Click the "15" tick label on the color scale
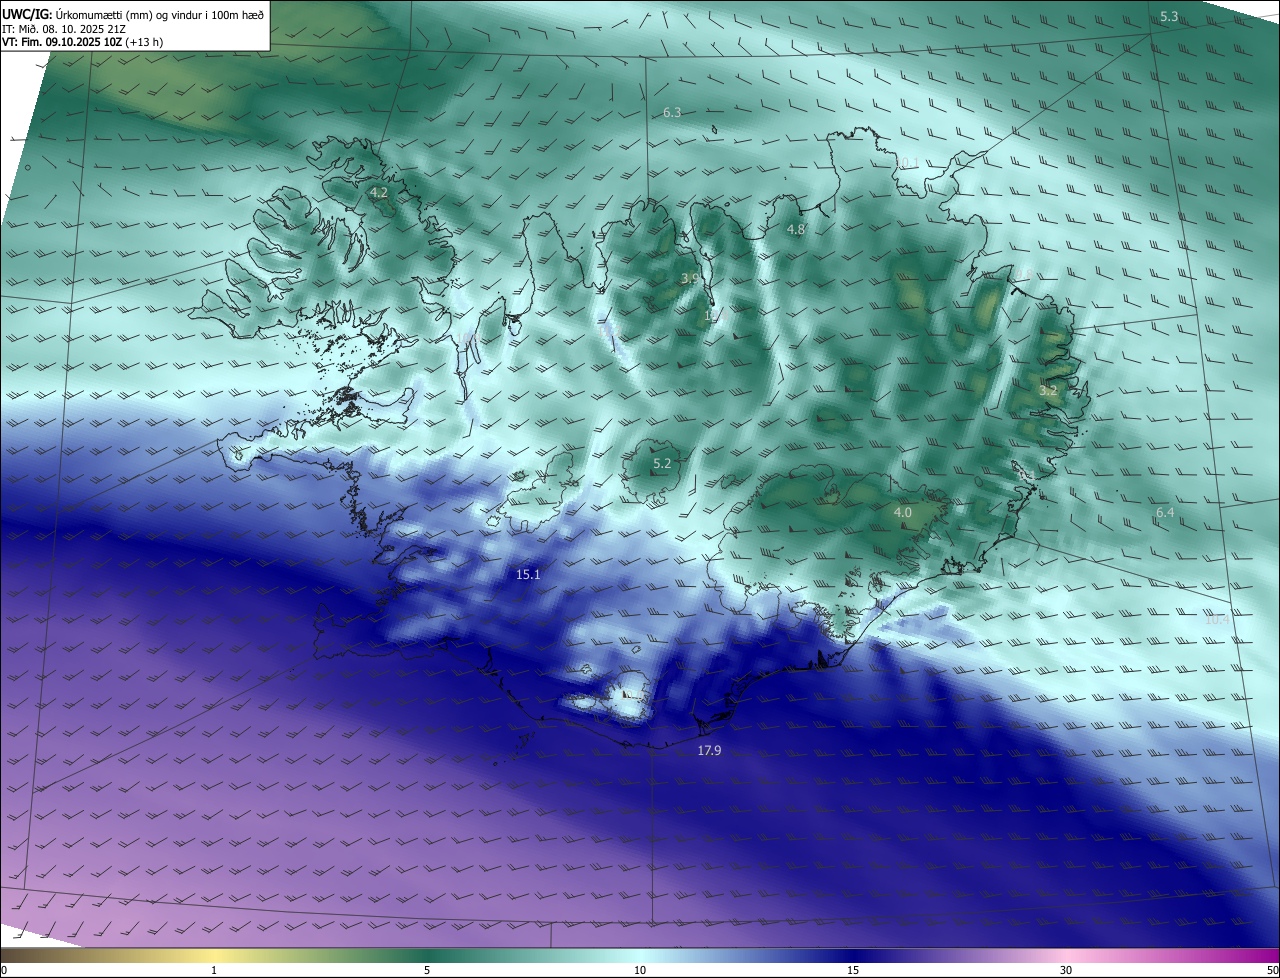This screenshot has width=1280, height=978. pyautogui.click(x=853, y=970)
